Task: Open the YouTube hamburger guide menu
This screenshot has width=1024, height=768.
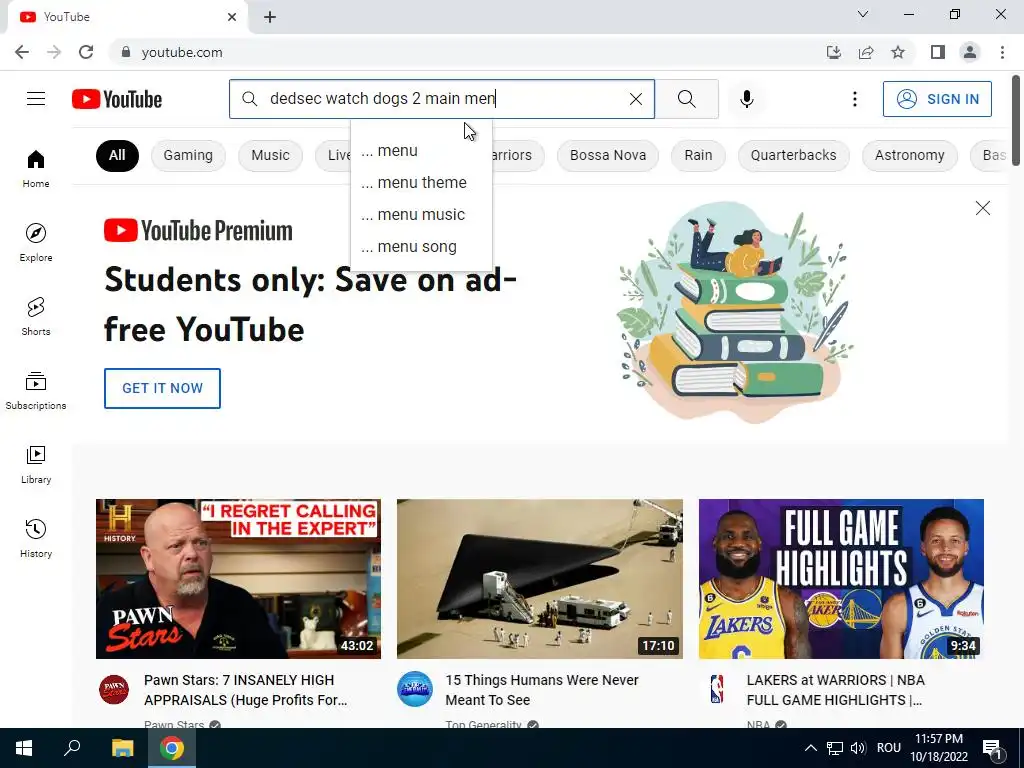Action: [x=36, y=99]
